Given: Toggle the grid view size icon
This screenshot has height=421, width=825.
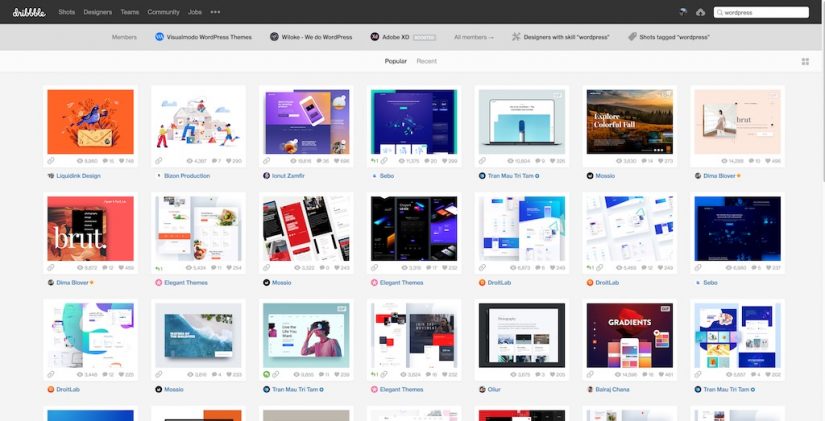Looking at the screenshot, I should tap(805, 62).
